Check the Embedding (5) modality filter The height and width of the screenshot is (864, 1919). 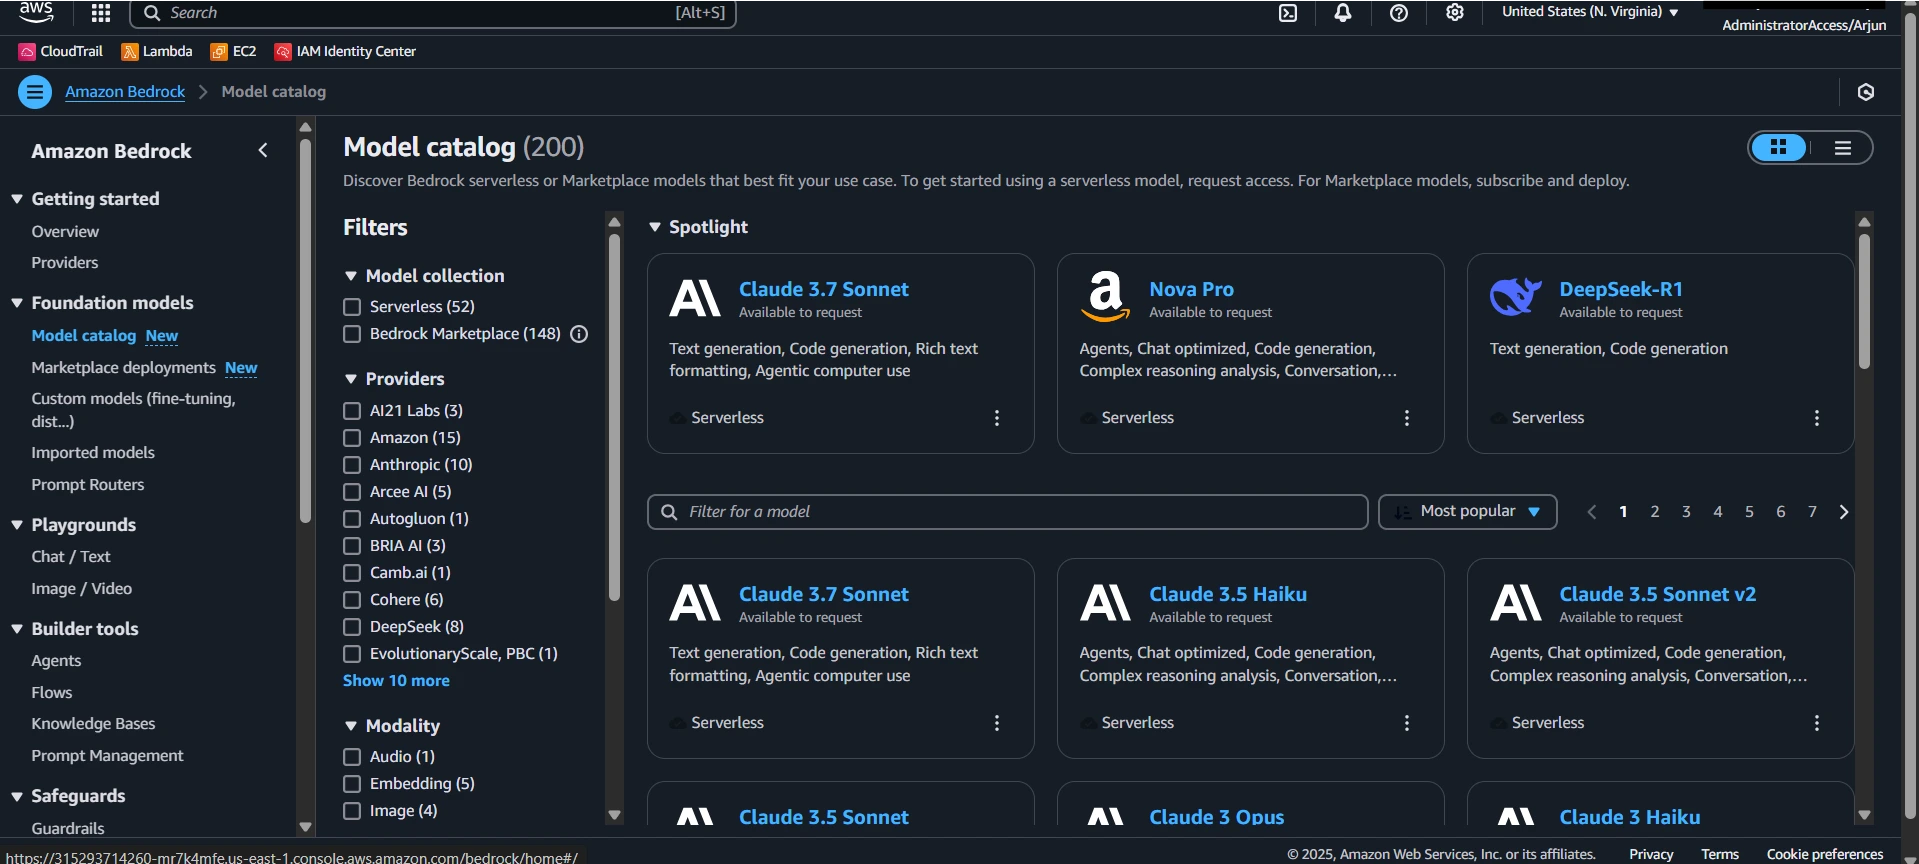352,784
